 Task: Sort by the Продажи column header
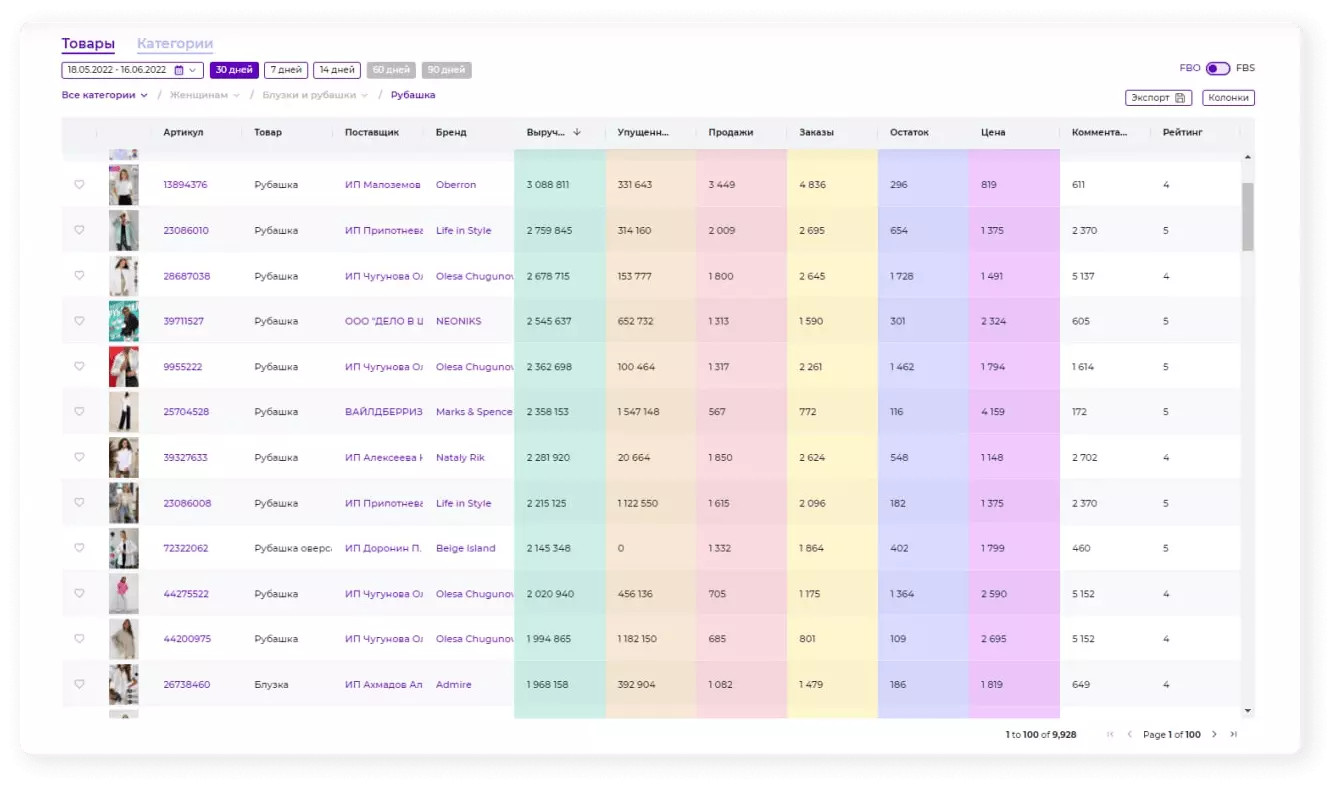pyautogui.click(x=731, y=132)
